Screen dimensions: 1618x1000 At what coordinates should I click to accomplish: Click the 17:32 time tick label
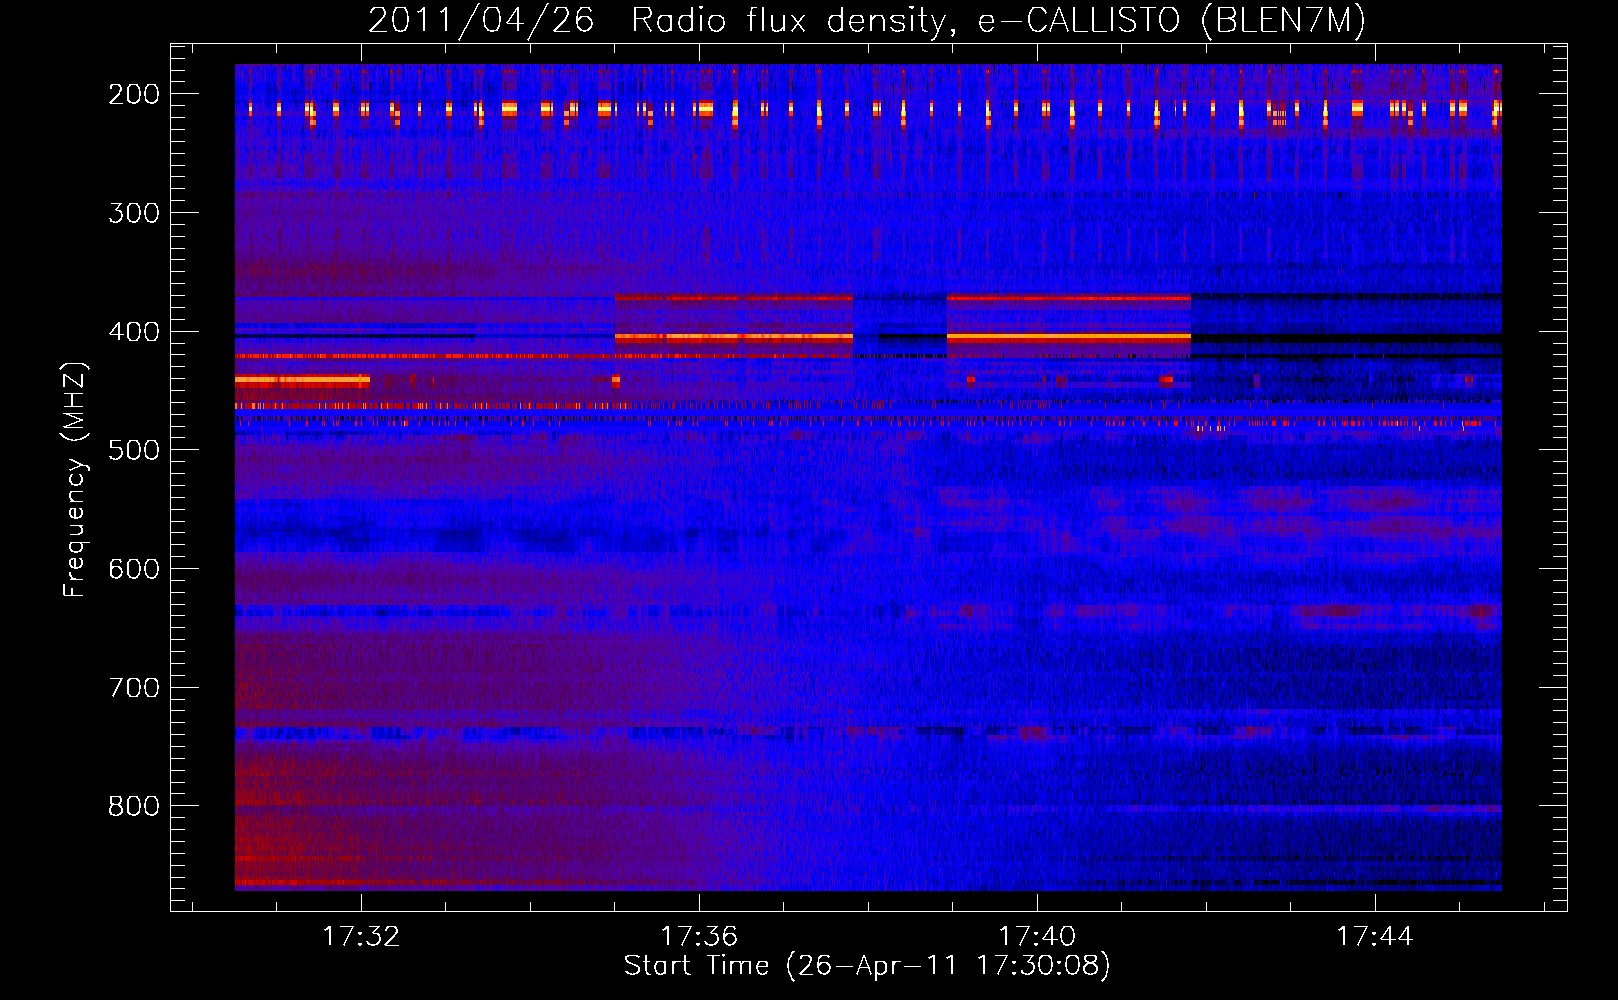click(361, 936)
